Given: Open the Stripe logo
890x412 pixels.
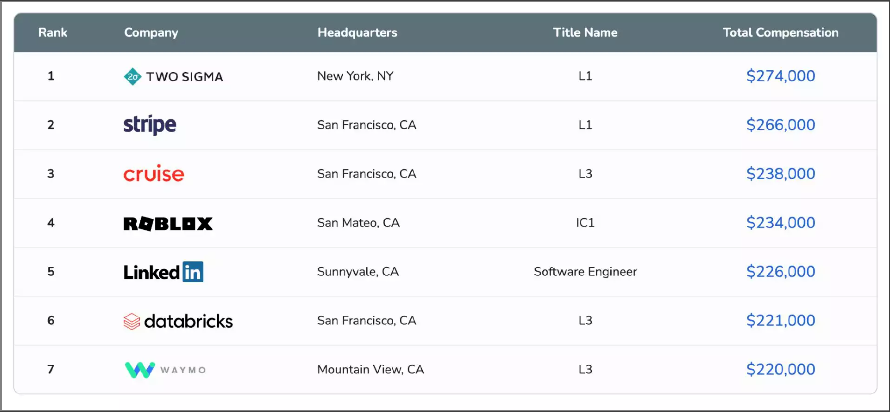Looking at the screenshot, I should (x=150, y=125).
